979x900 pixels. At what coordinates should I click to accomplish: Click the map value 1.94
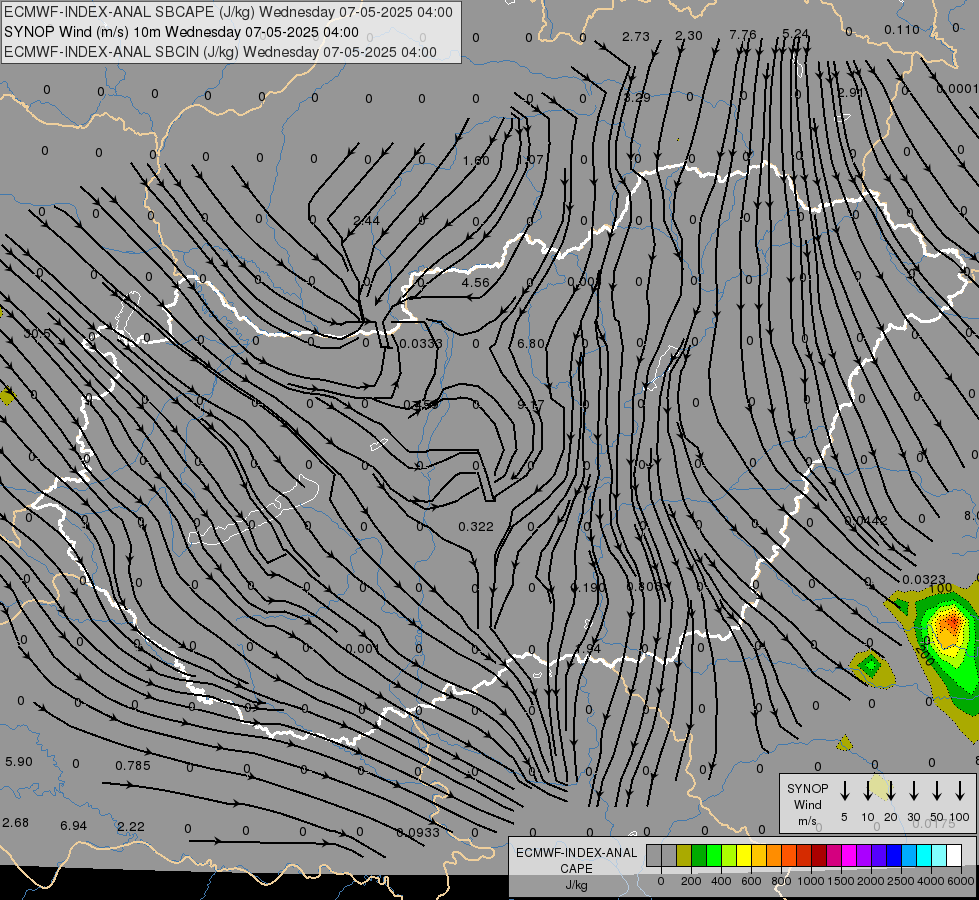point(588,648)
